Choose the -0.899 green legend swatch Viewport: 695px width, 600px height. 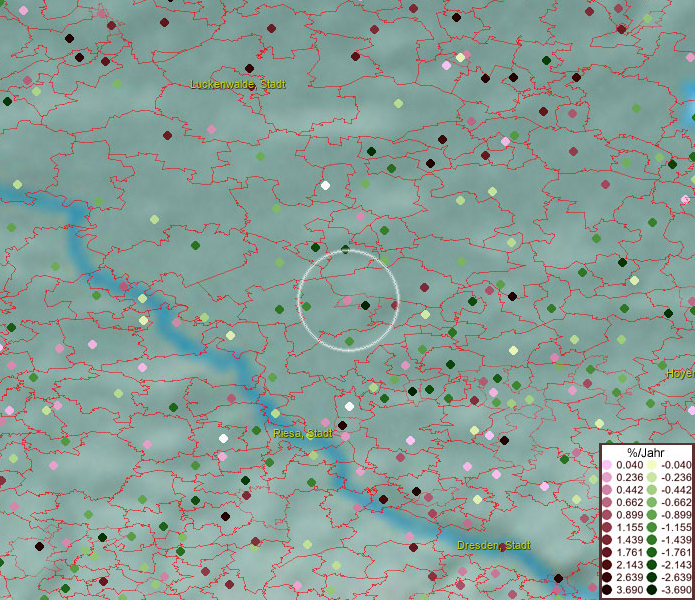652,515
